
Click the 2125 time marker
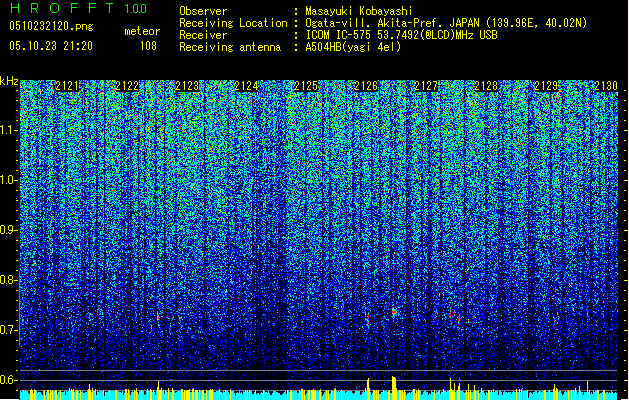point(306,86)
